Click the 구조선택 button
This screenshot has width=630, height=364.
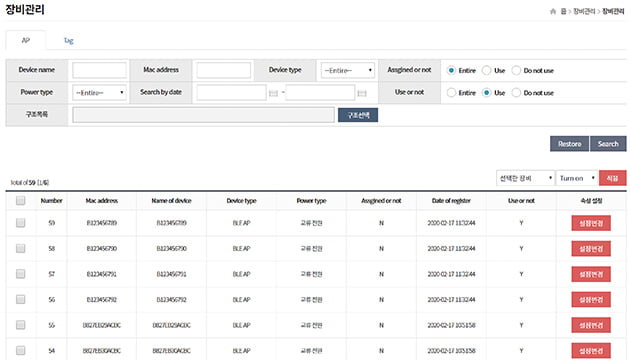[358, 115]
